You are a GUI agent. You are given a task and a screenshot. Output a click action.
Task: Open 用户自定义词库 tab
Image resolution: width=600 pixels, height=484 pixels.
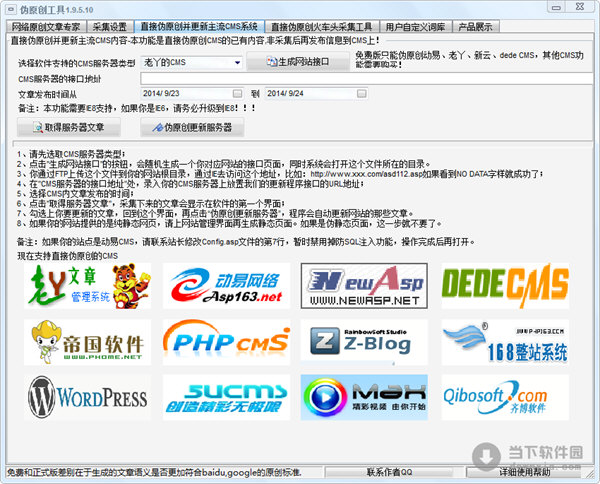tap(416, 27)
